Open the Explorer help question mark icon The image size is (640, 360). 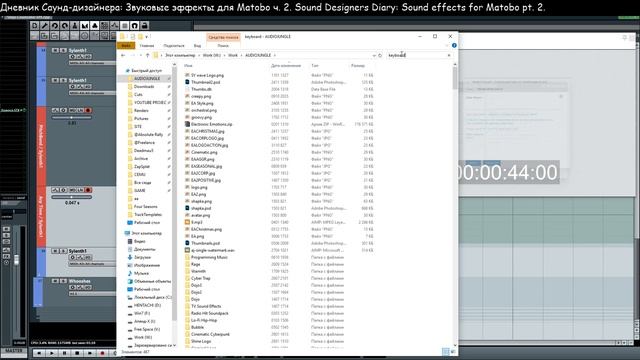click(454, 45)
